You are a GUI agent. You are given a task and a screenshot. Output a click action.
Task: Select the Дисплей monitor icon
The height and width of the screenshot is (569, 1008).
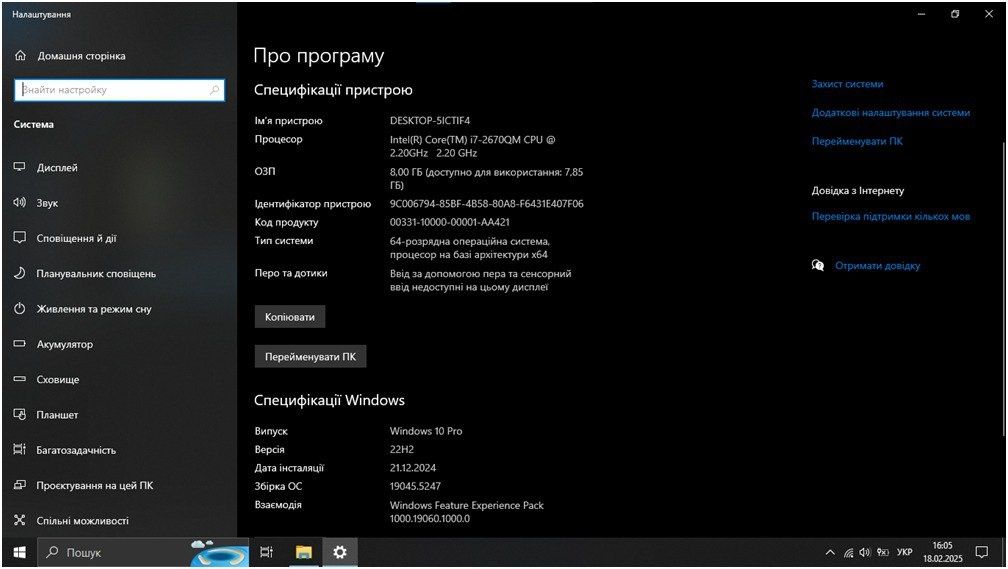pos(20,167)
